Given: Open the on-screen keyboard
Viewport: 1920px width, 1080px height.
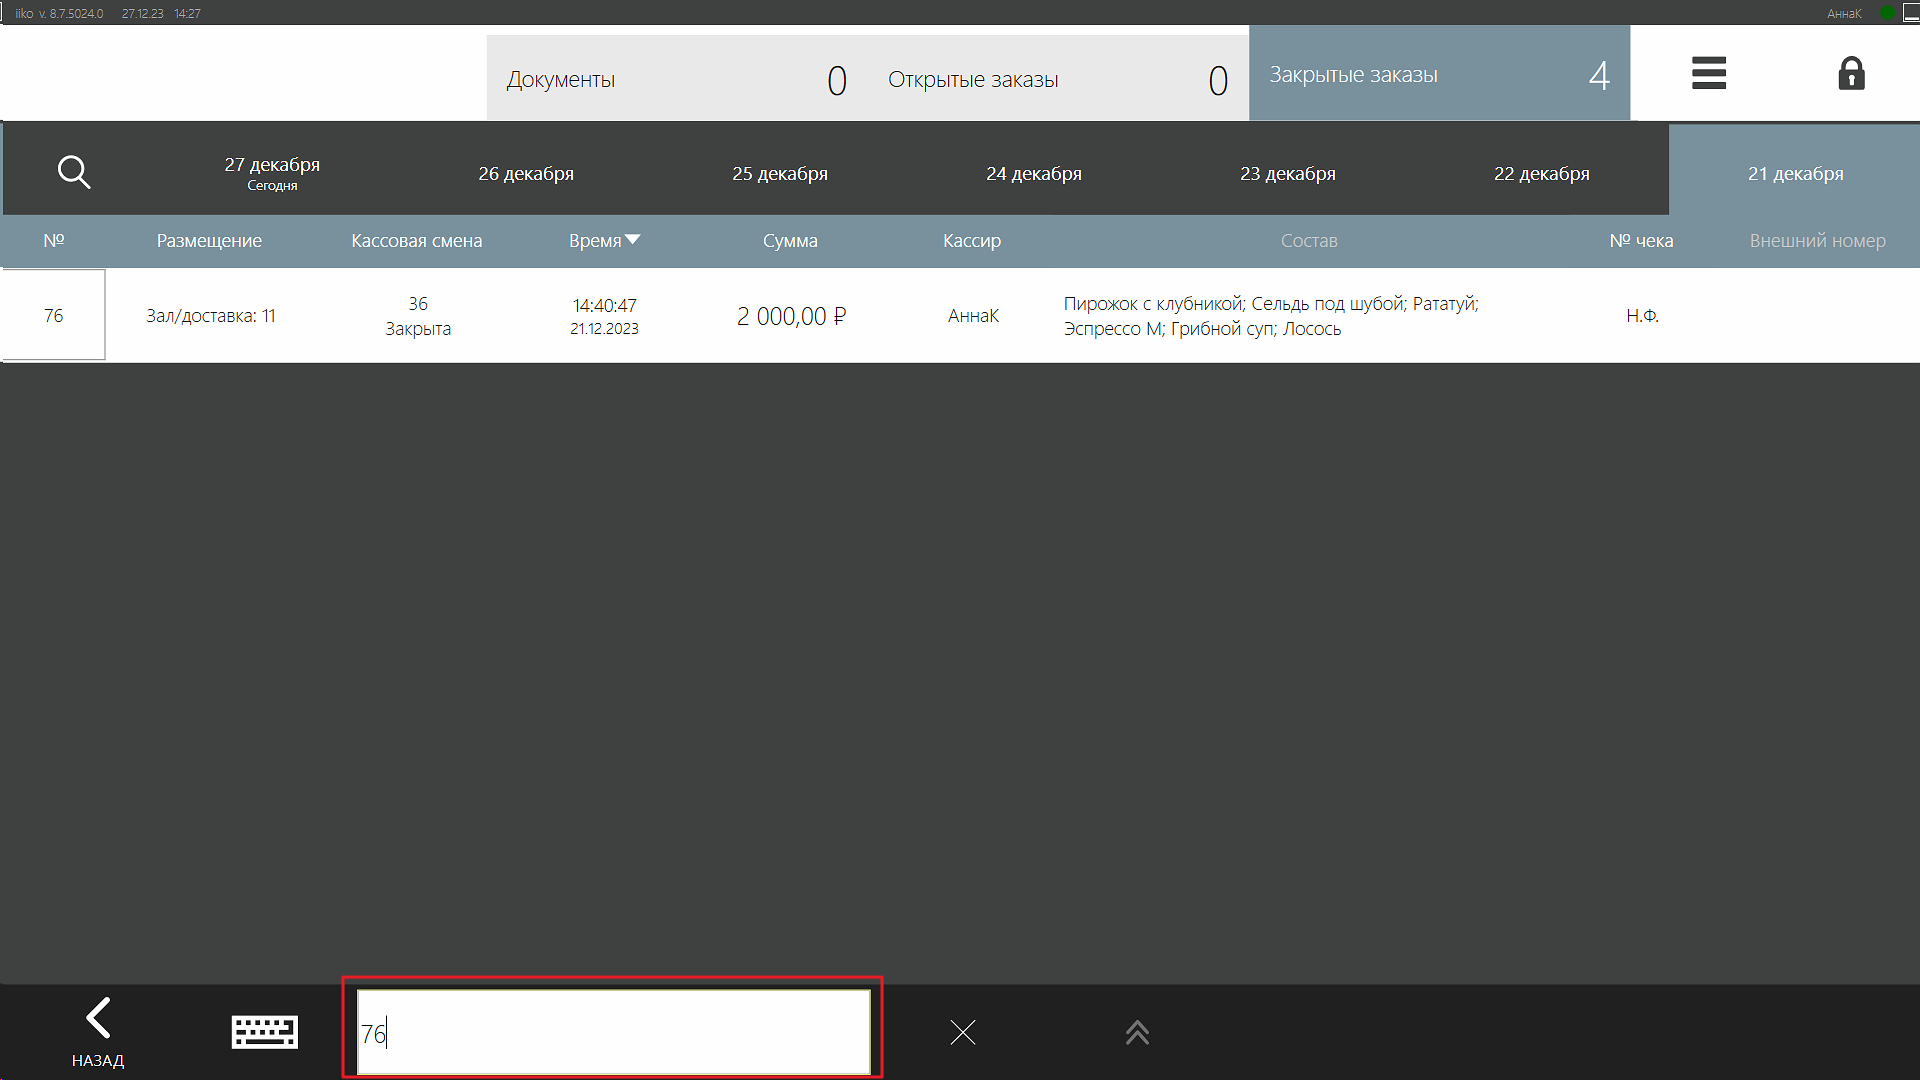Looking at the screenshot, I should [264, 1032].
